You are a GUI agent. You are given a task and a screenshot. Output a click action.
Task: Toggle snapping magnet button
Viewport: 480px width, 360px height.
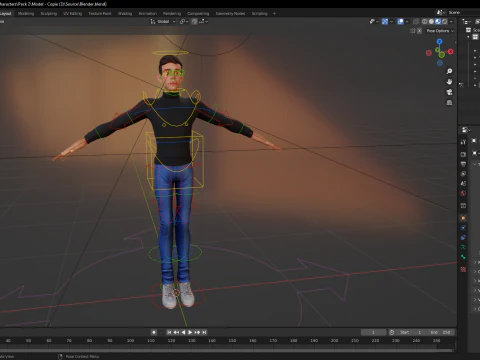194,22
